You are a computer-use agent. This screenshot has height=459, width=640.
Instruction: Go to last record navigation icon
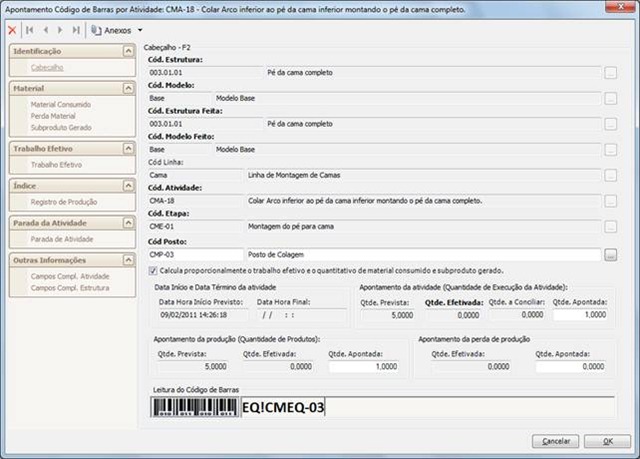76,30
